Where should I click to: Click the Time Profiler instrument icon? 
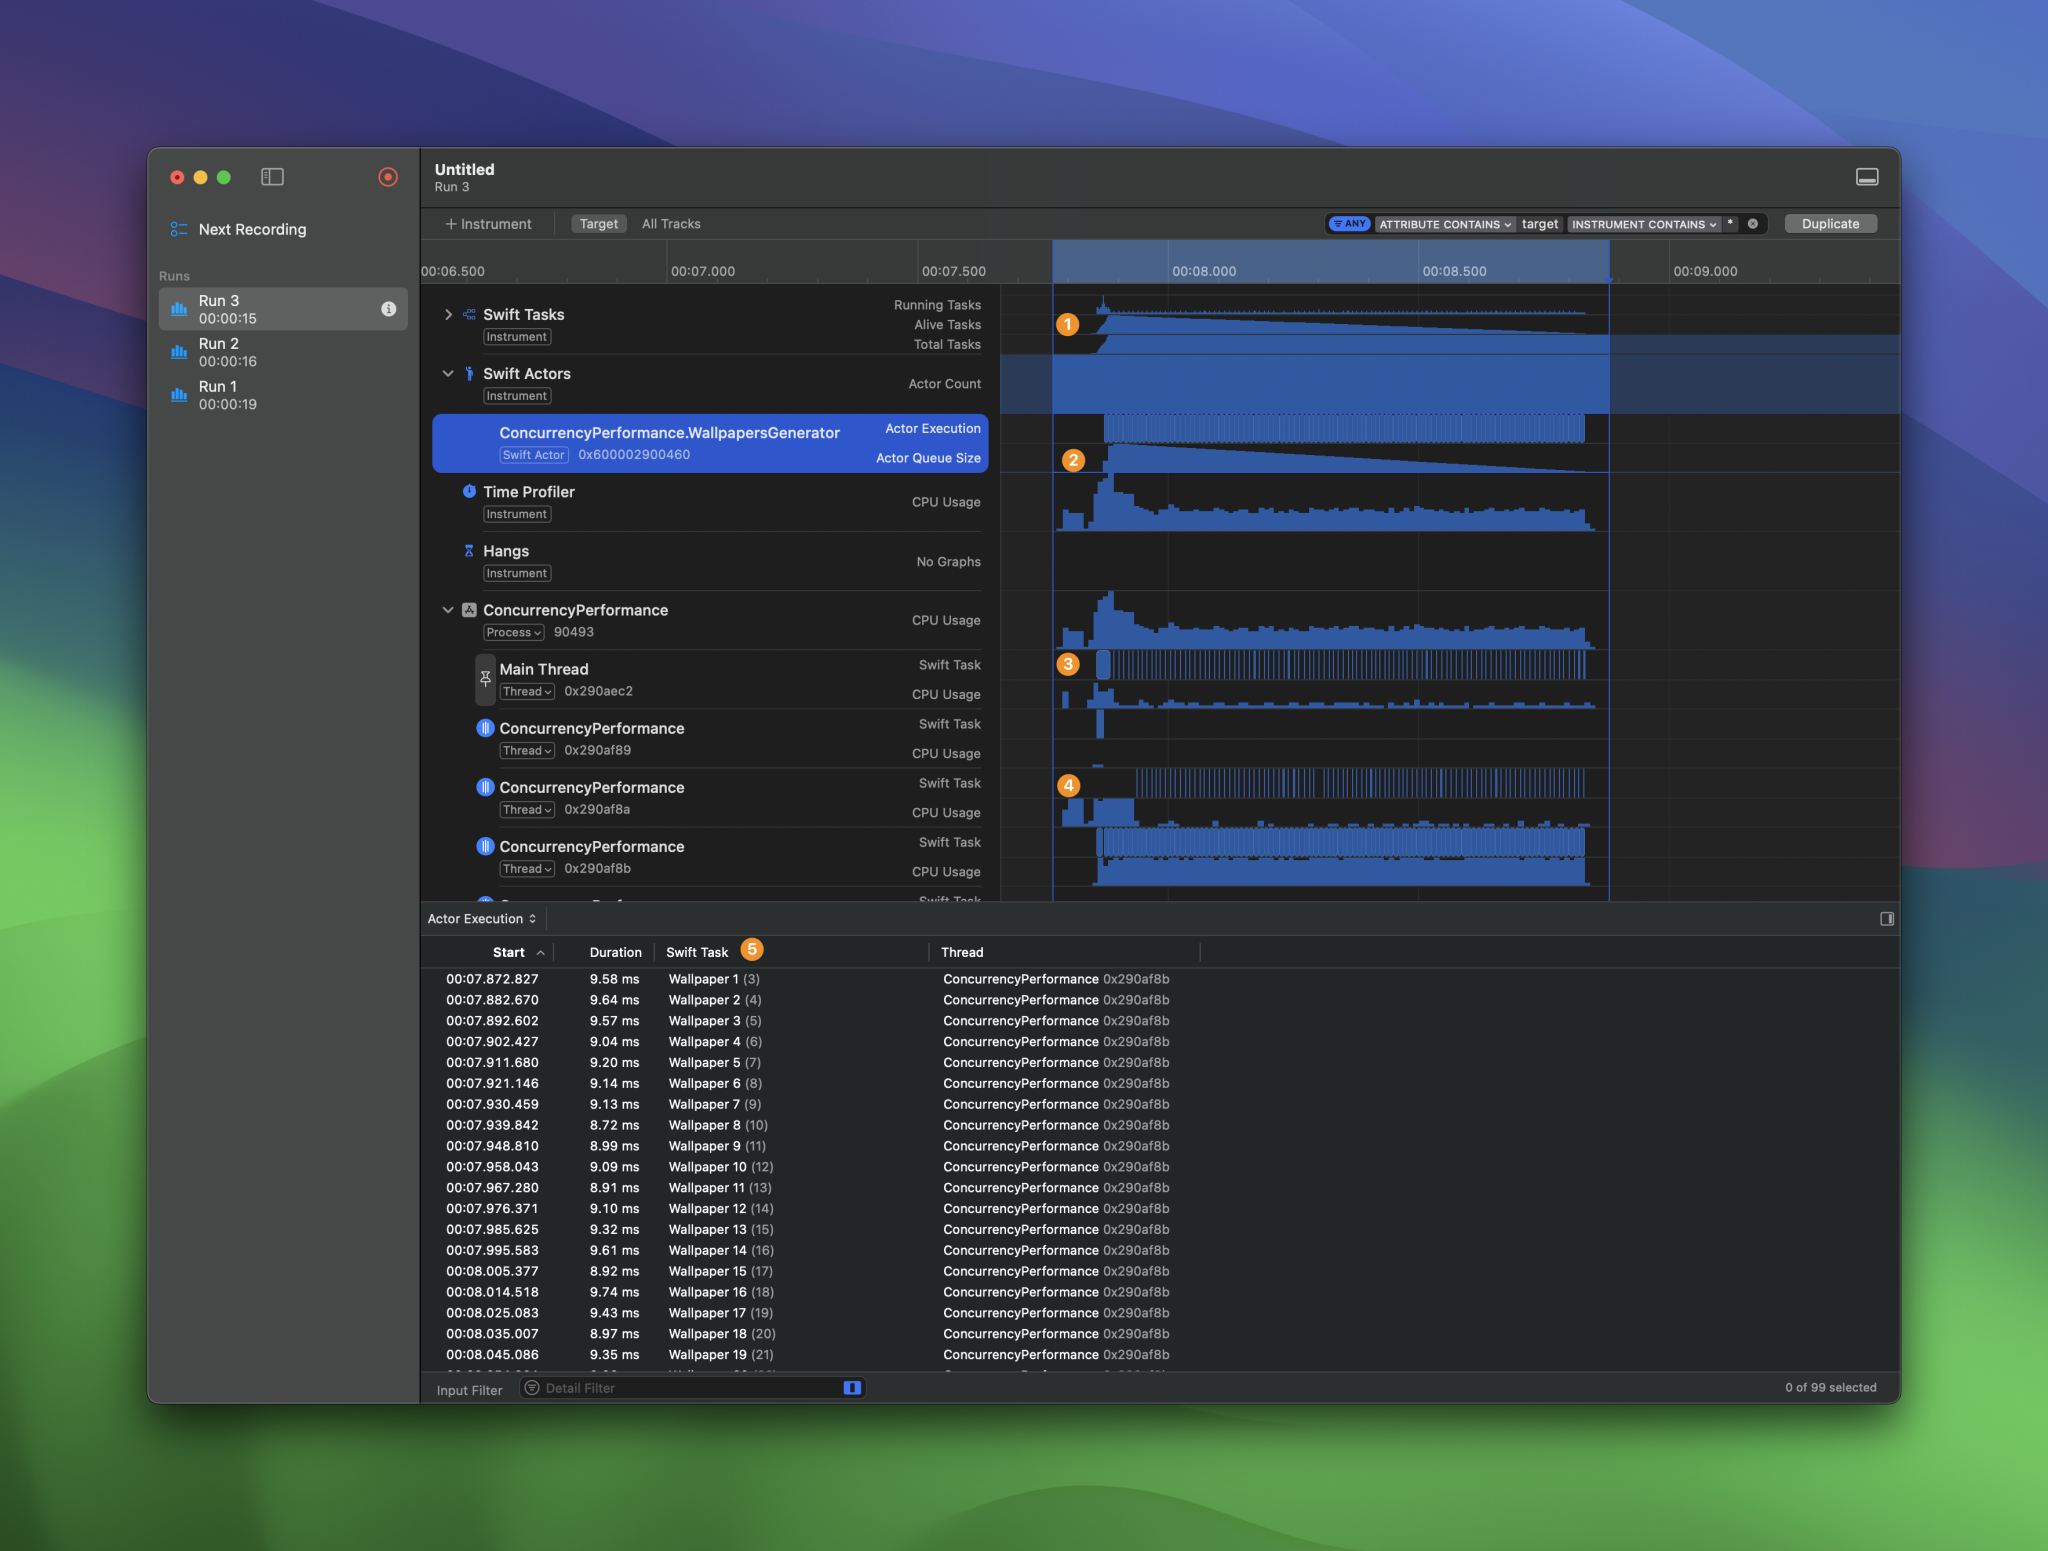click(469, 491)
